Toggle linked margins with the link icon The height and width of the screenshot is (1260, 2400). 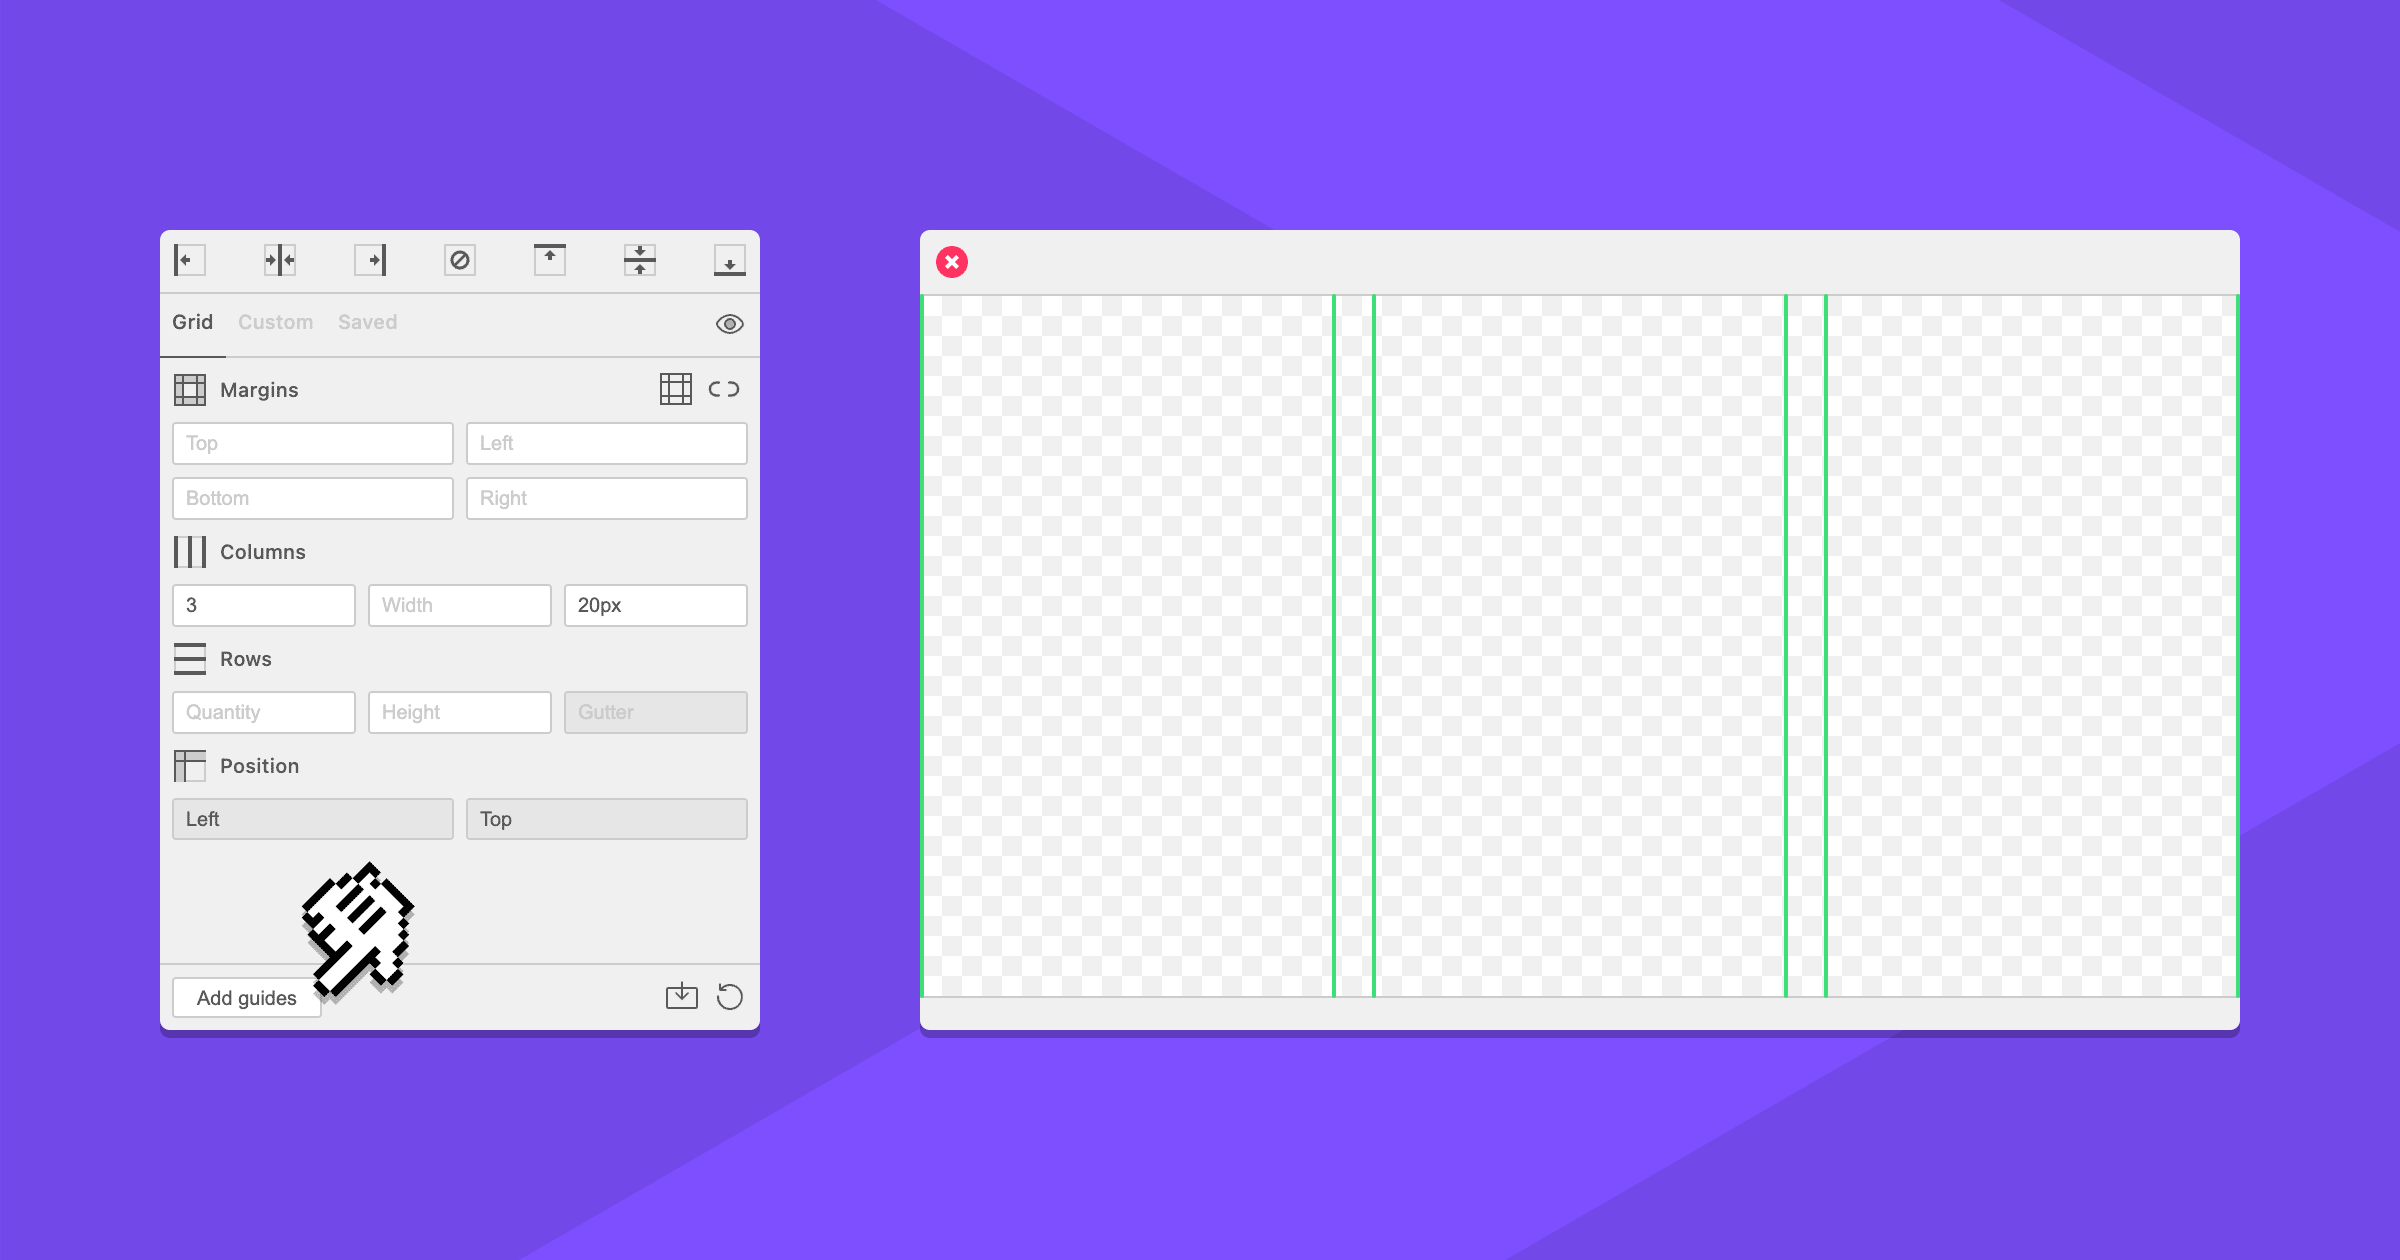[723, 389]
